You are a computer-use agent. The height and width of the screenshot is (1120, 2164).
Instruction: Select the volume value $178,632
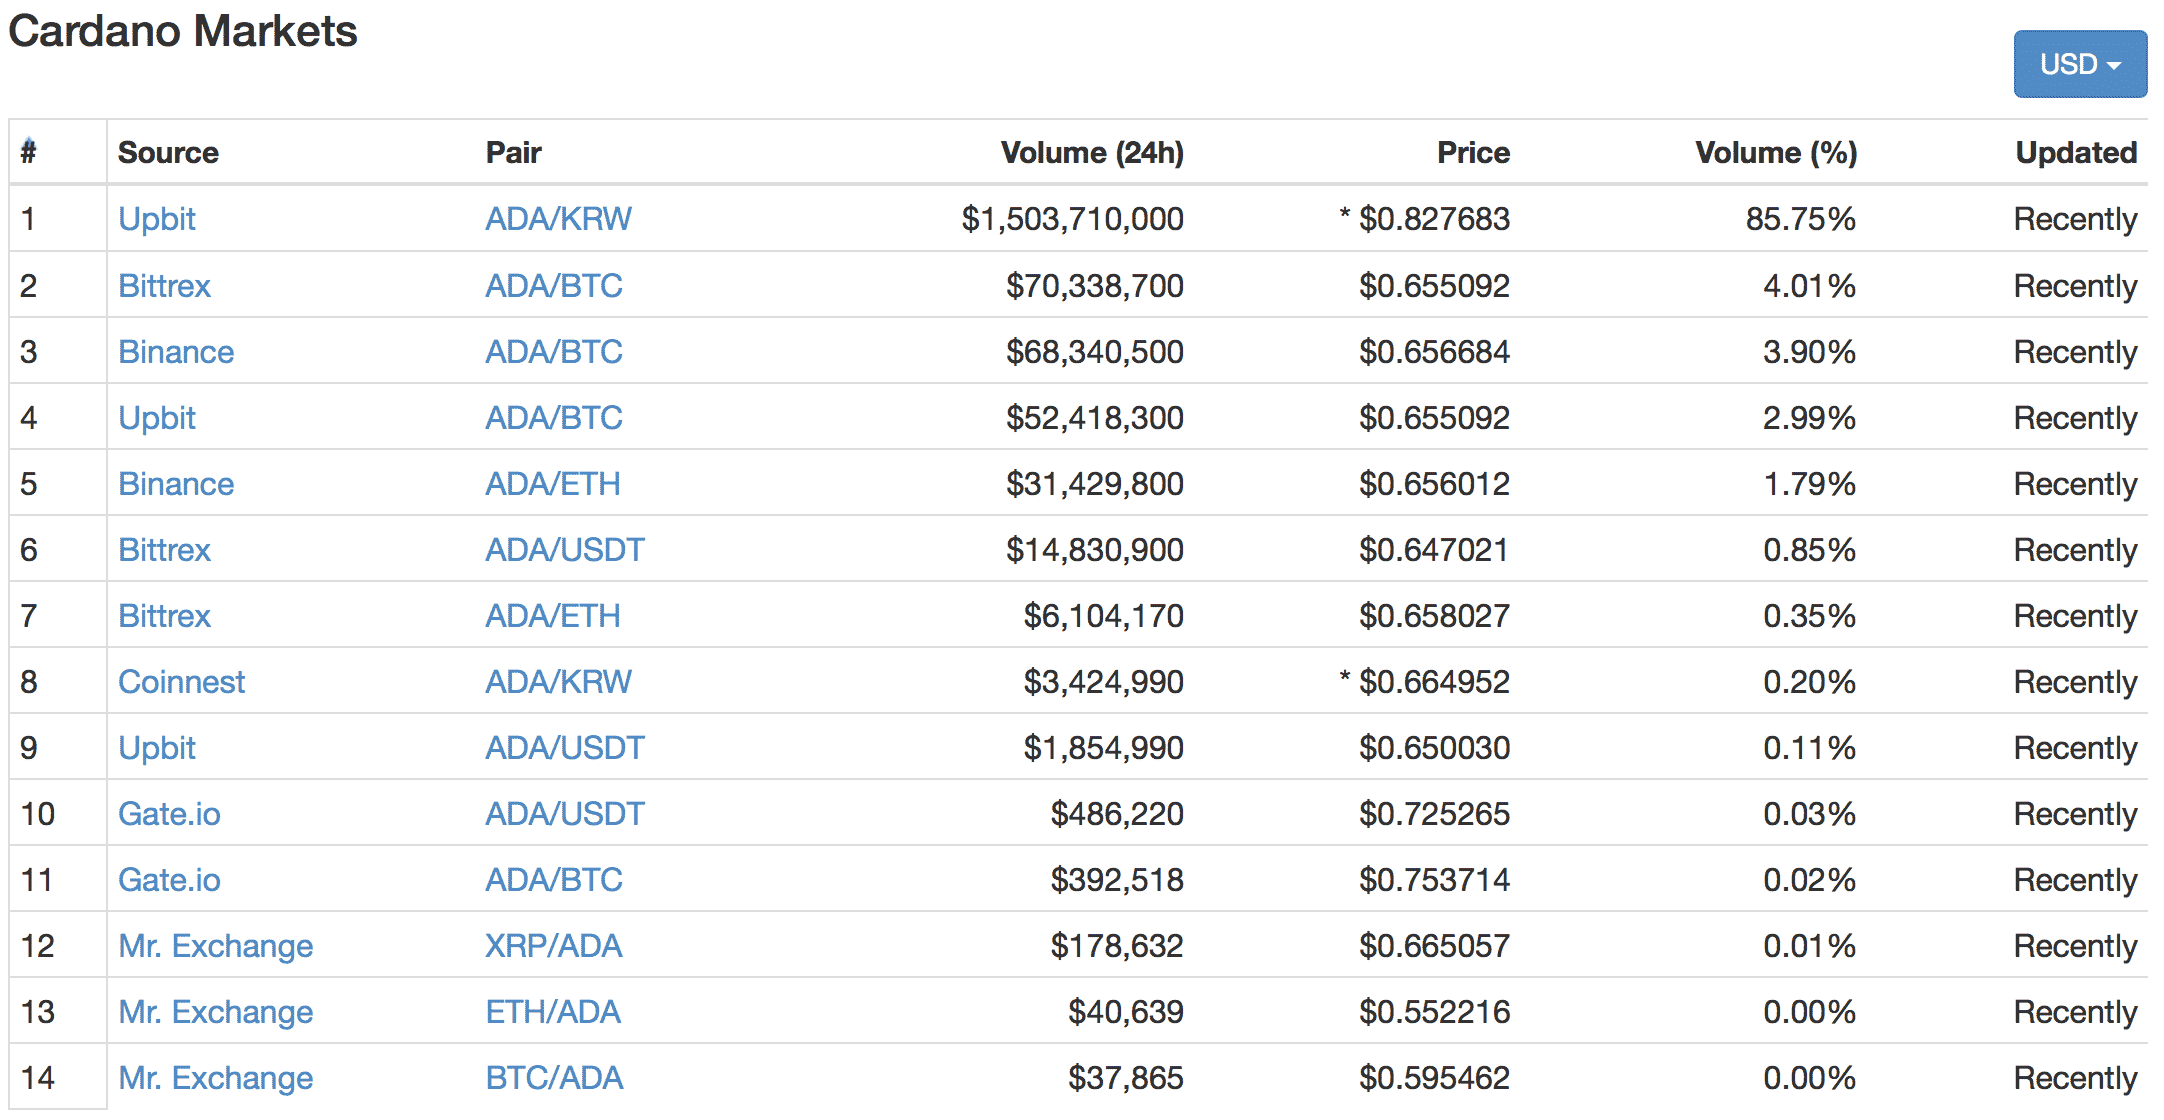click(x=1117, y=946)
